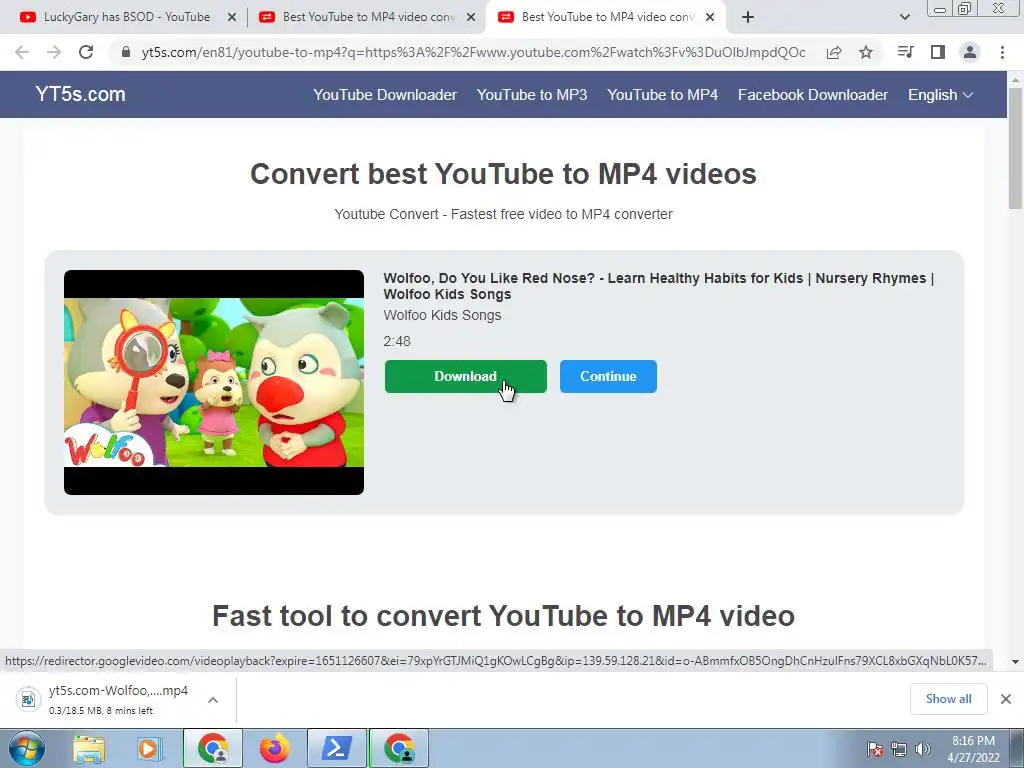Close the LuckyGary has BSOD tab
Viewport: 1024px width, 768px height.
(232, 18)
